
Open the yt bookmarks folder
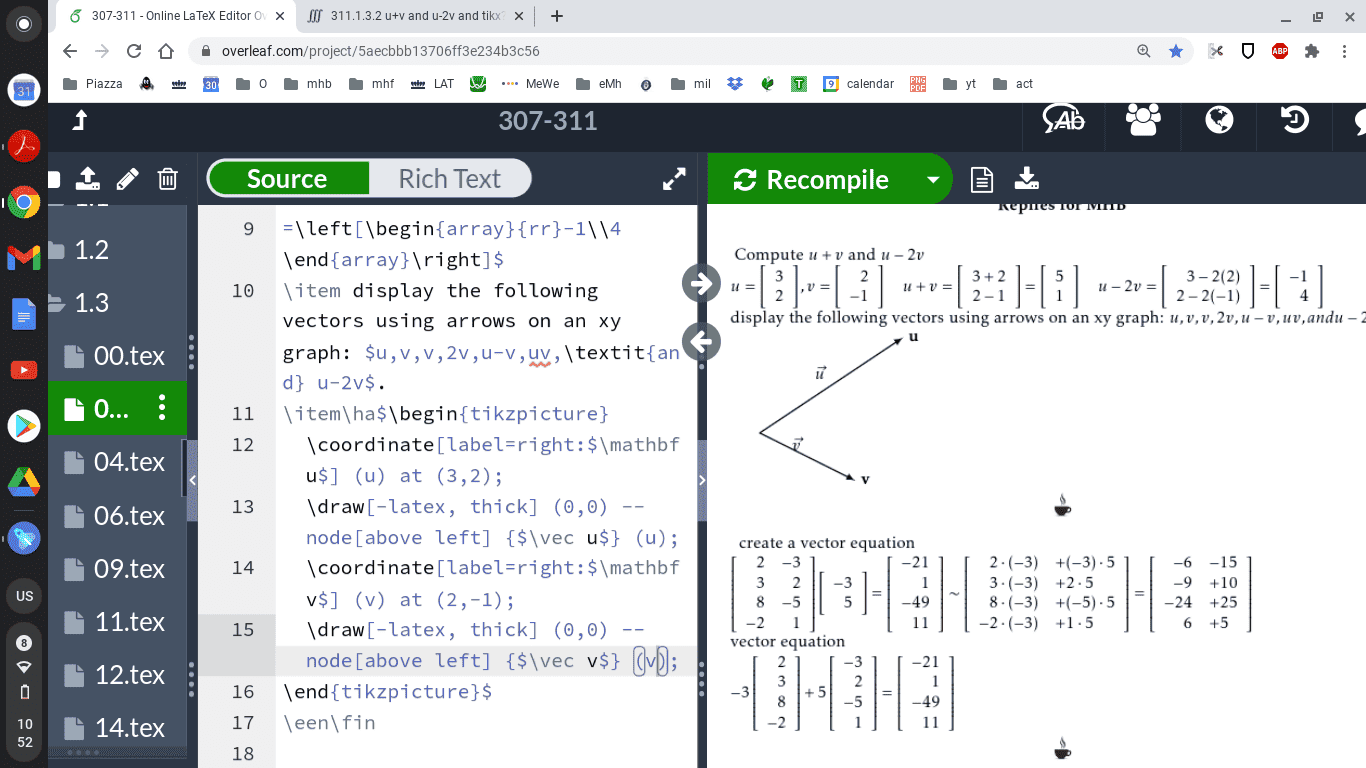pyautogui.click(x=960, y=84)
